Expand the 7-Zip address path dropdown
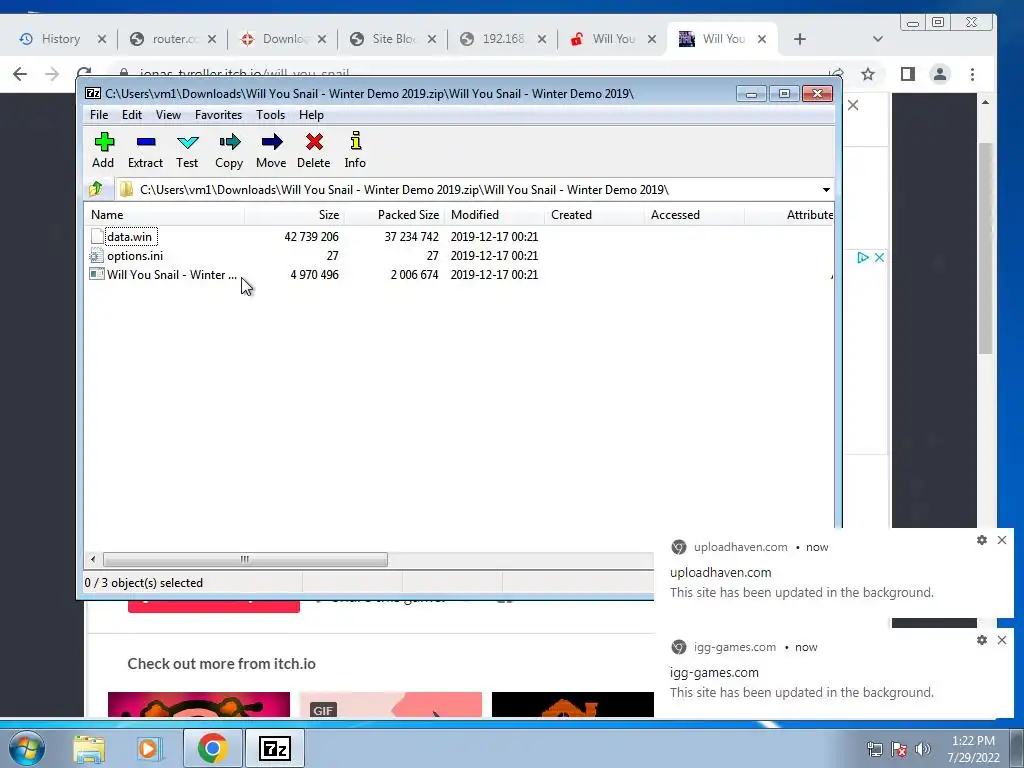This screenshot has width=1024, height=768. 826,189
